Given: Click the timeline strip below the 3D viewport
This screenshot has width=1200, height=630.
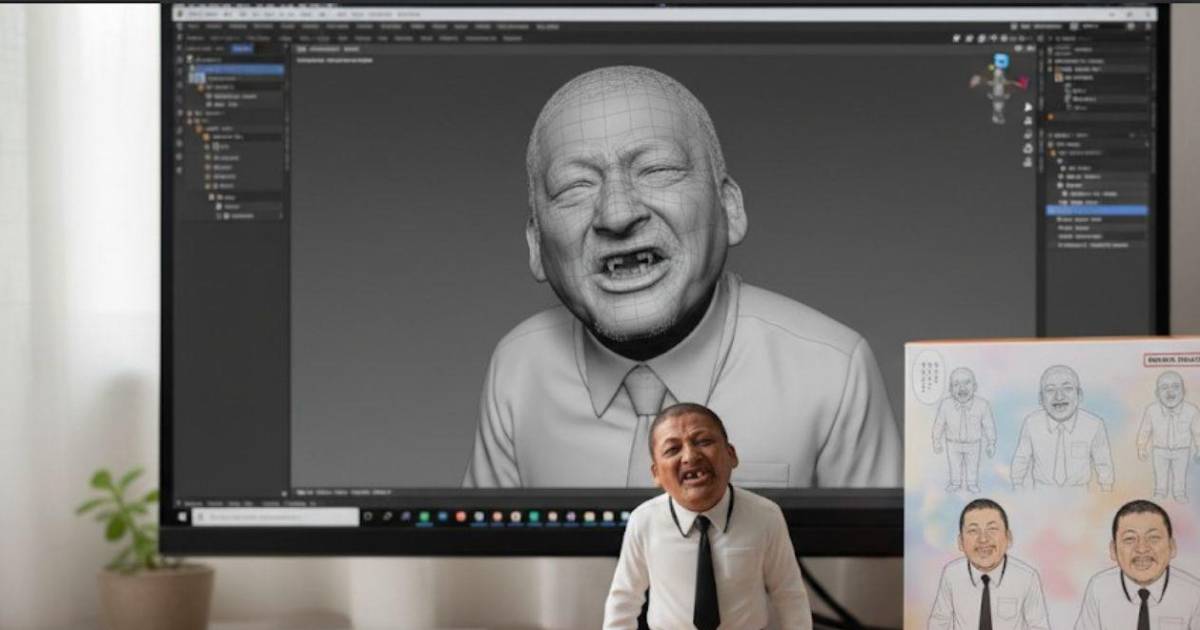Looking at the screenshot, I should click(600, 492).
